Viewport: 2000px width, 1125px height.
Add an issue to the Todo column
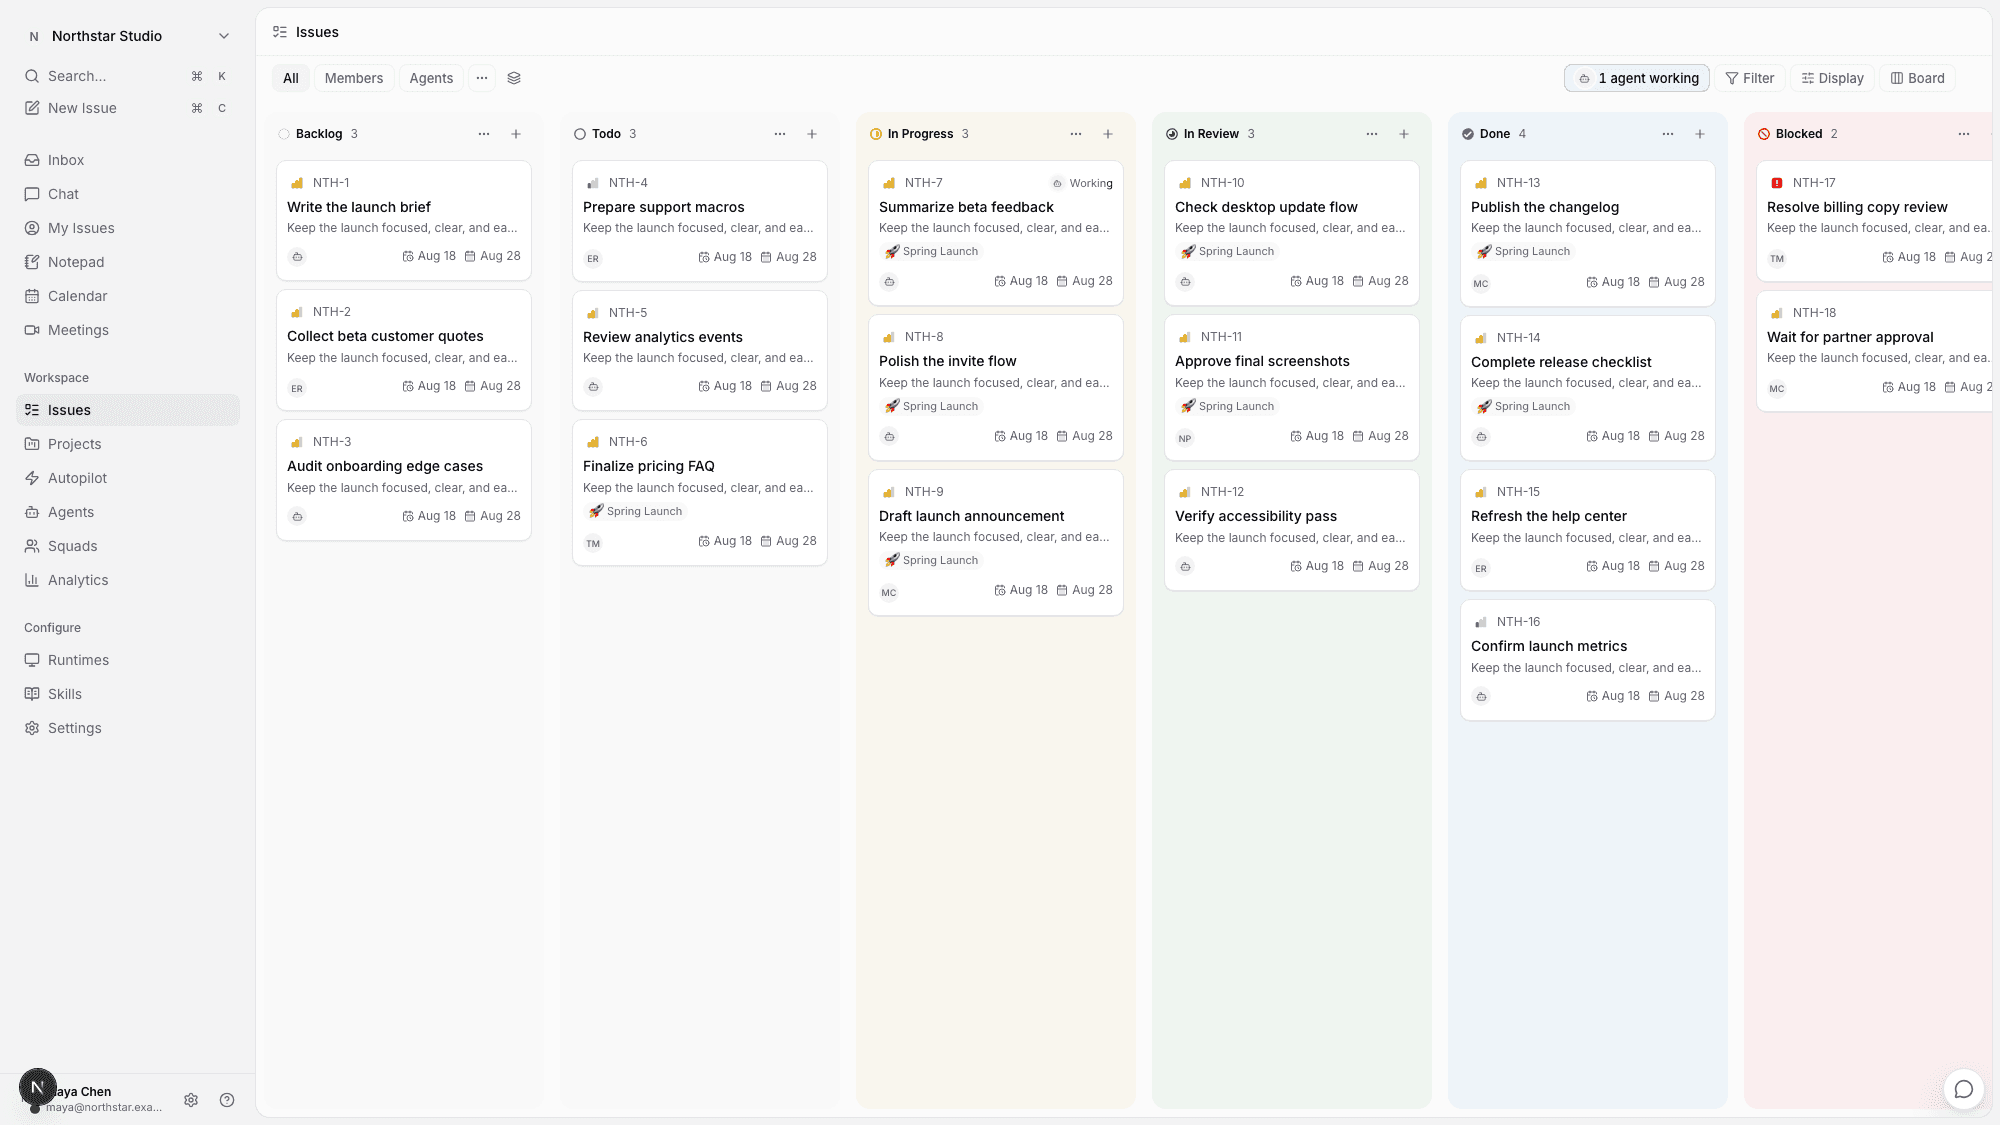click(x=812, y=134)
